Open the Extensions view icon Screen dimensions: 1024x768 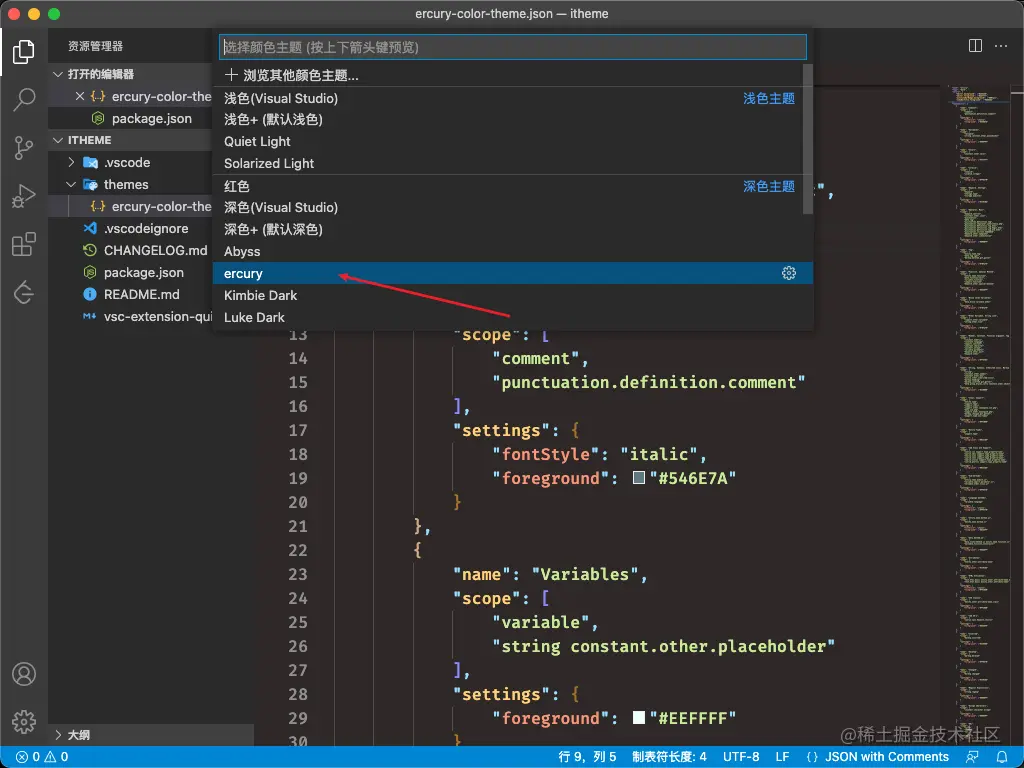pos(24,244)
